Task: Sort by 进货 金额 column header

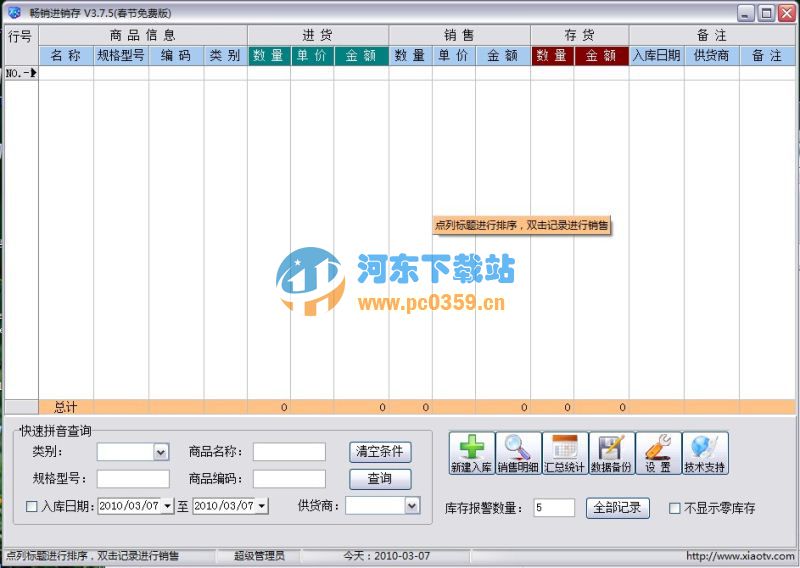Action: tap(361, 56)
